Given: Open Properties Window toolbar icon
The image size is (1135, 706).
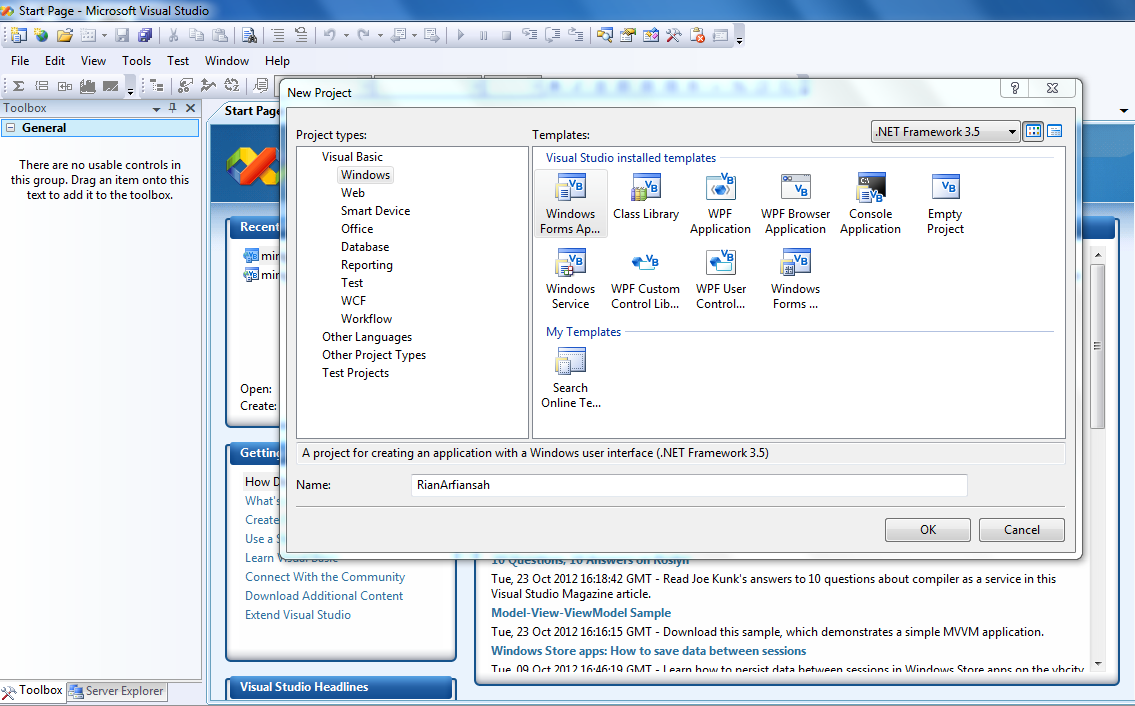Looking at the screenshot, I should 628,35.
